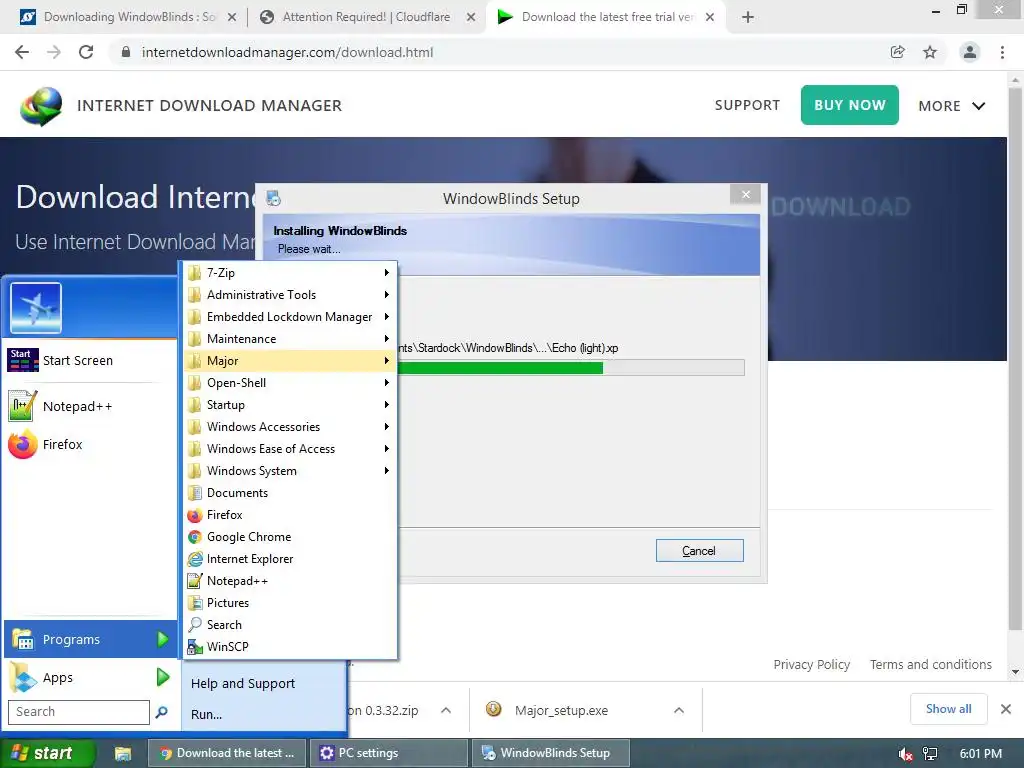Open Windows Accessories folder
This screenshot has width=1024, height=768.
(289, 426)
